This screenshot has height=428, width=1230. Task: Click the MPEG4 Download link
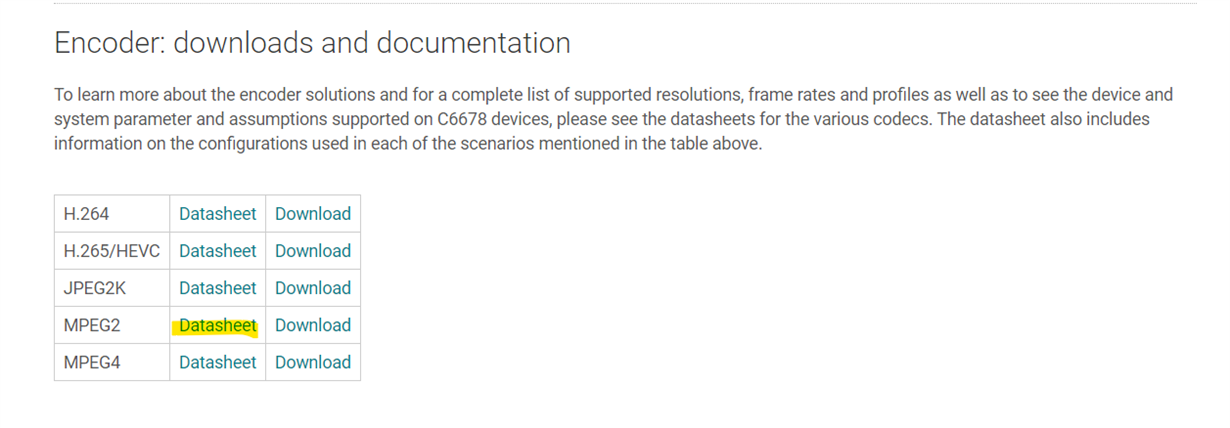[x=313, y=362]
